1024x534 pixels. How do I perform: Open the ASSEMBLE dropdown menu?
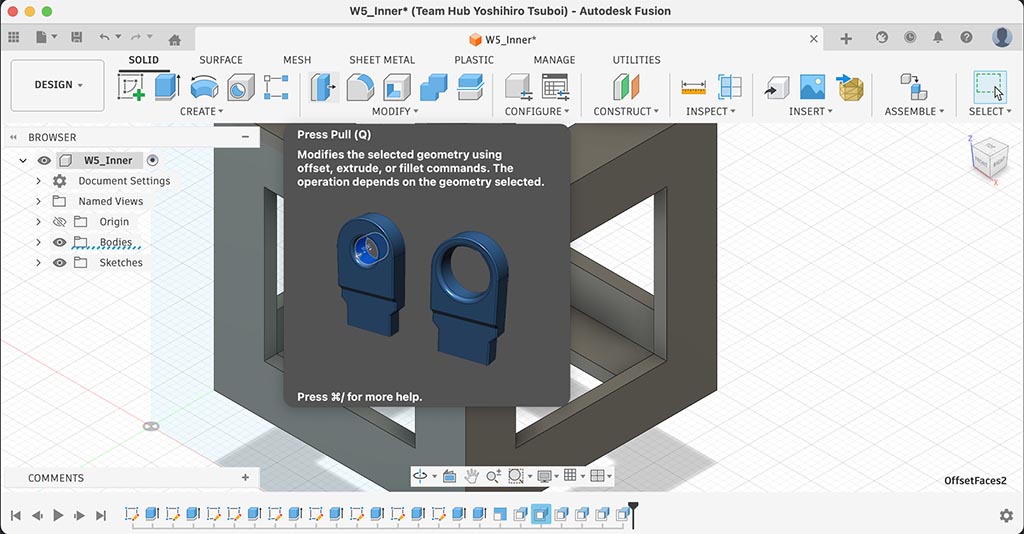click(914, 112)
